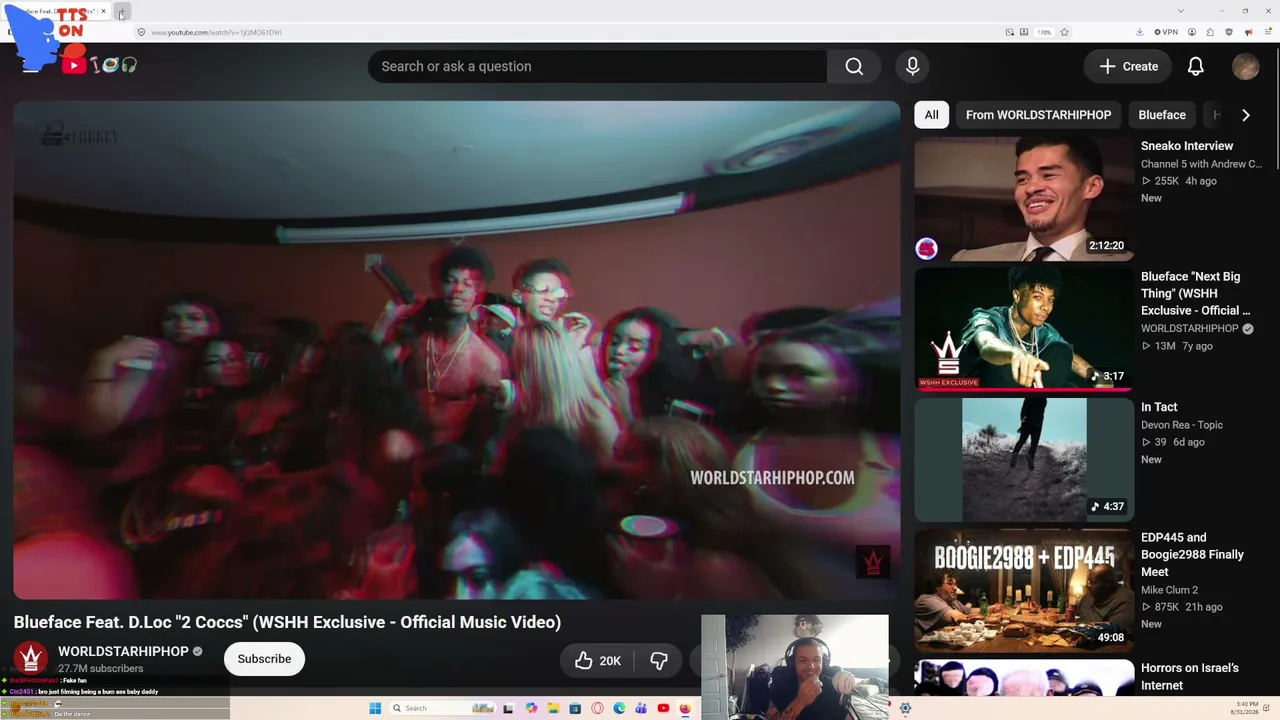Expand the tab list dropdown chevron
This screenshot has width=1280, height=720.
click(1182, 11)
